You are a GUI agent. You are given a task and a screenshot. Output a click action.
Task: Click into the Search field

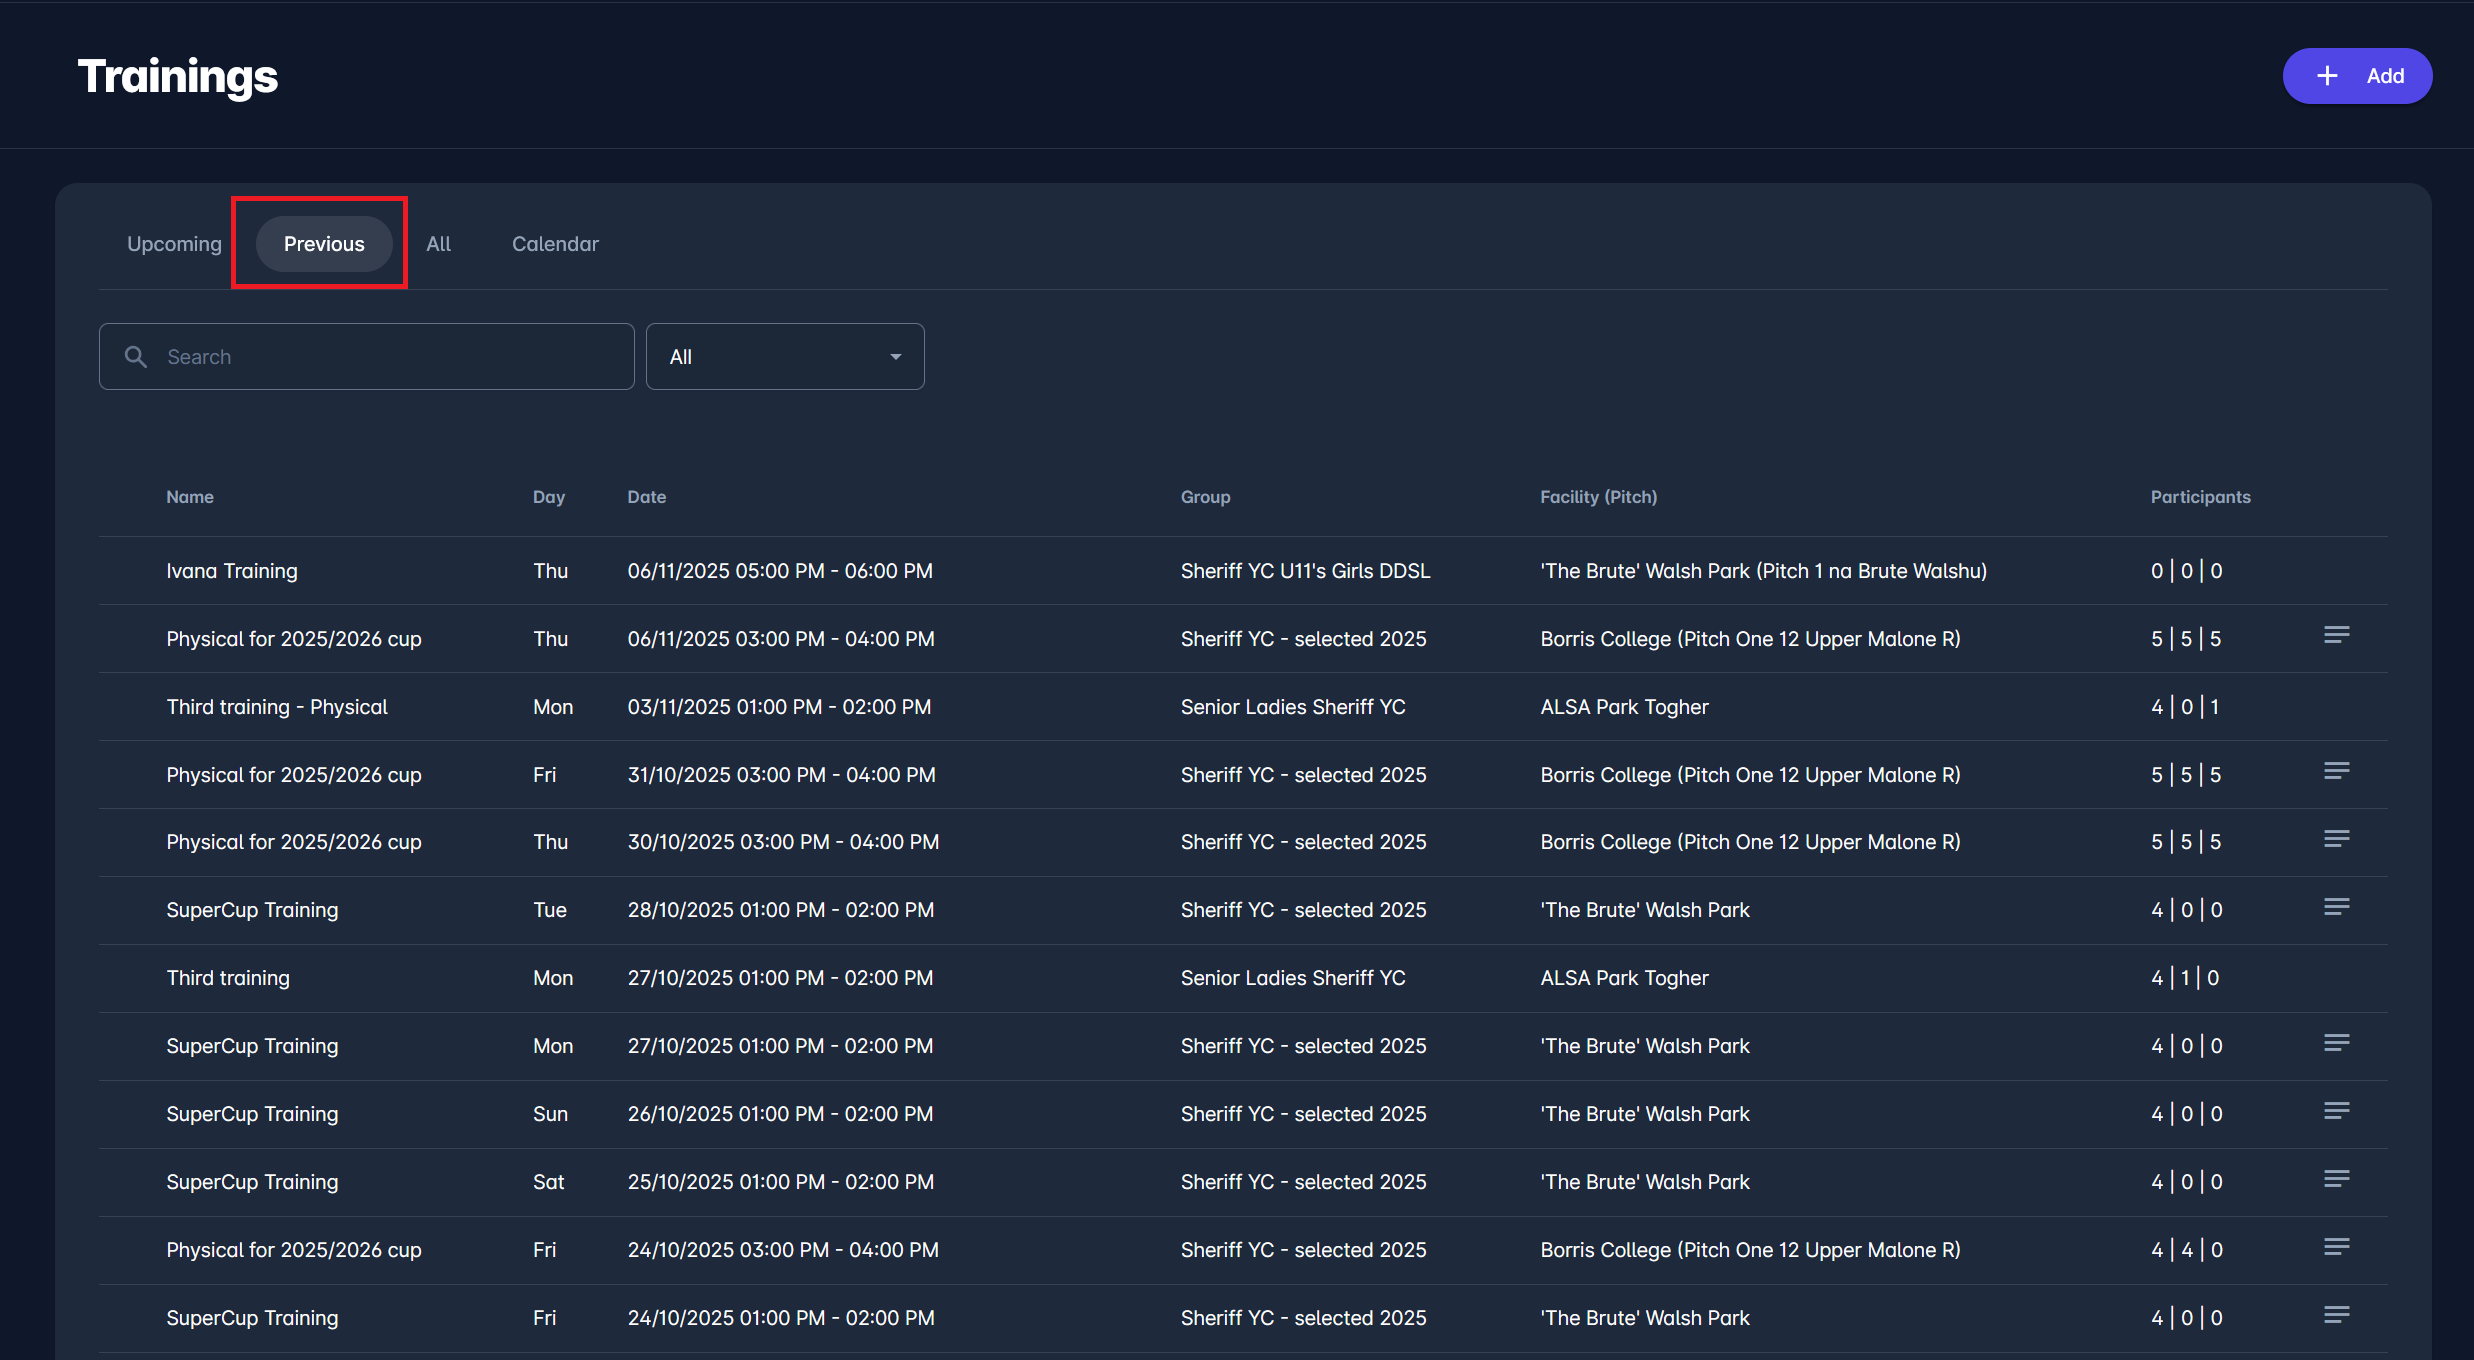[x=390, y=357]
